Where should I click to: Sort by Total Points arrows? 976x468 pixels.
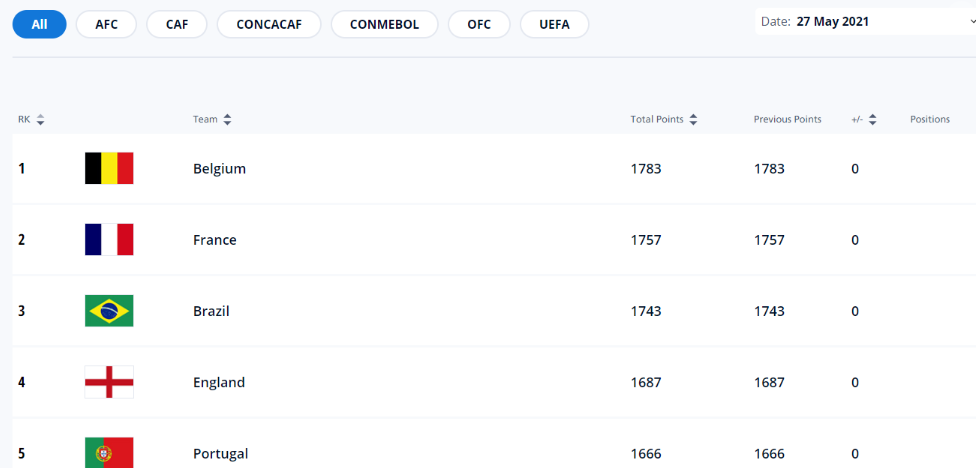[693, 120]
